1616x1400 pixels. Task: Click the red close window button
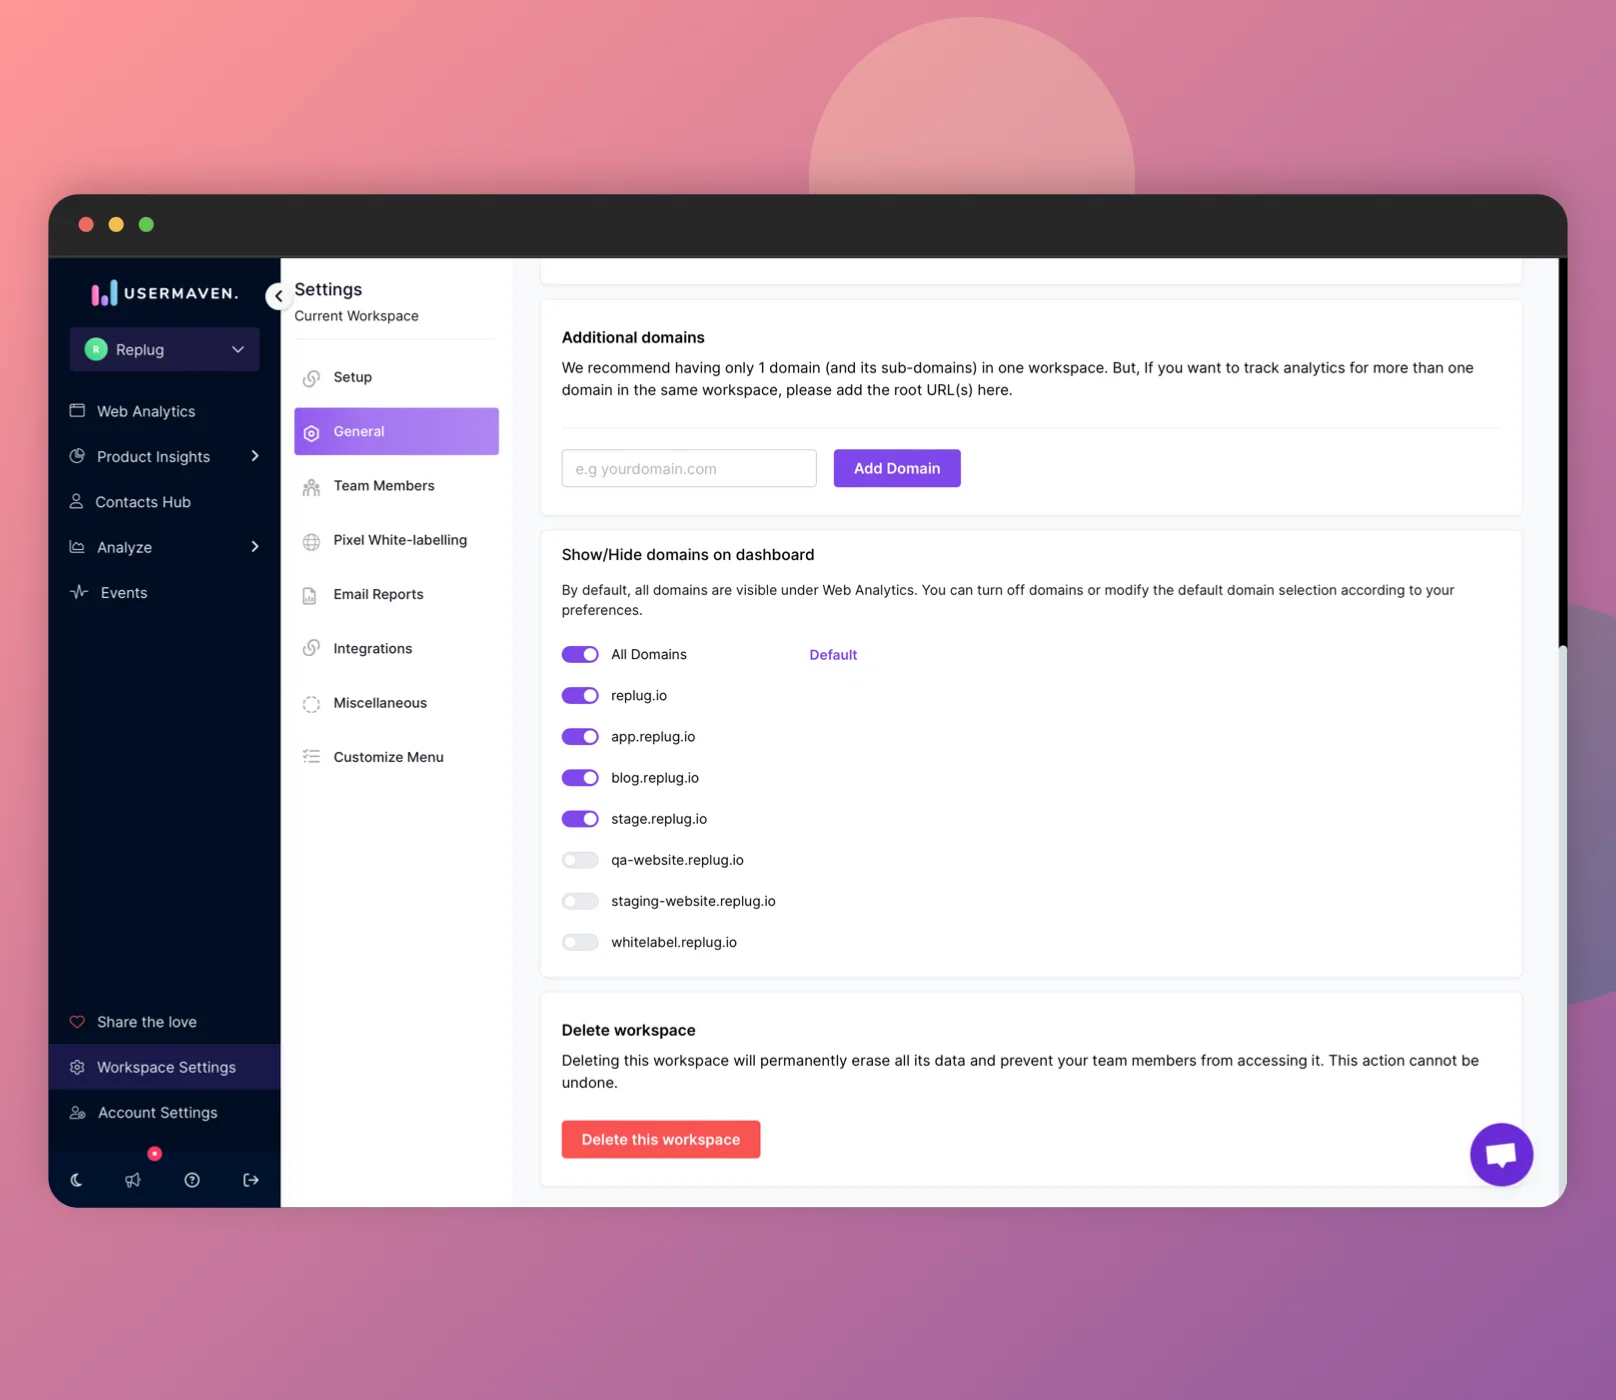click(x=86, y=224)
